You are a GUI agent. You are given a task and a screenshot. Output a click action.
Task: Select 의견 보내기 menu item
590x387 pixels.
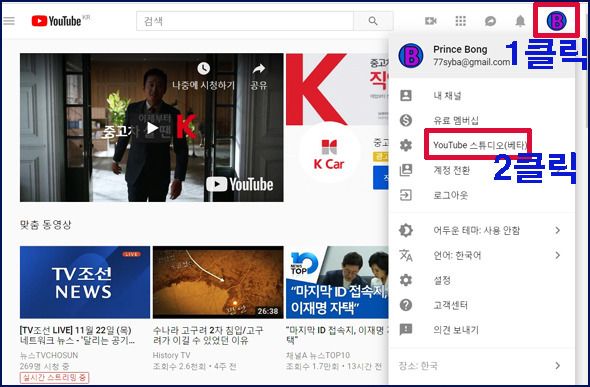482,330
